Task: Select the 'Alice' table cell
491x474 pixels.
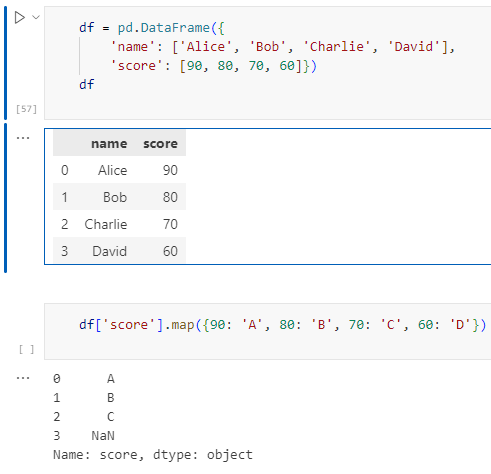Action: pyautogui.click(x=112, y=170)
